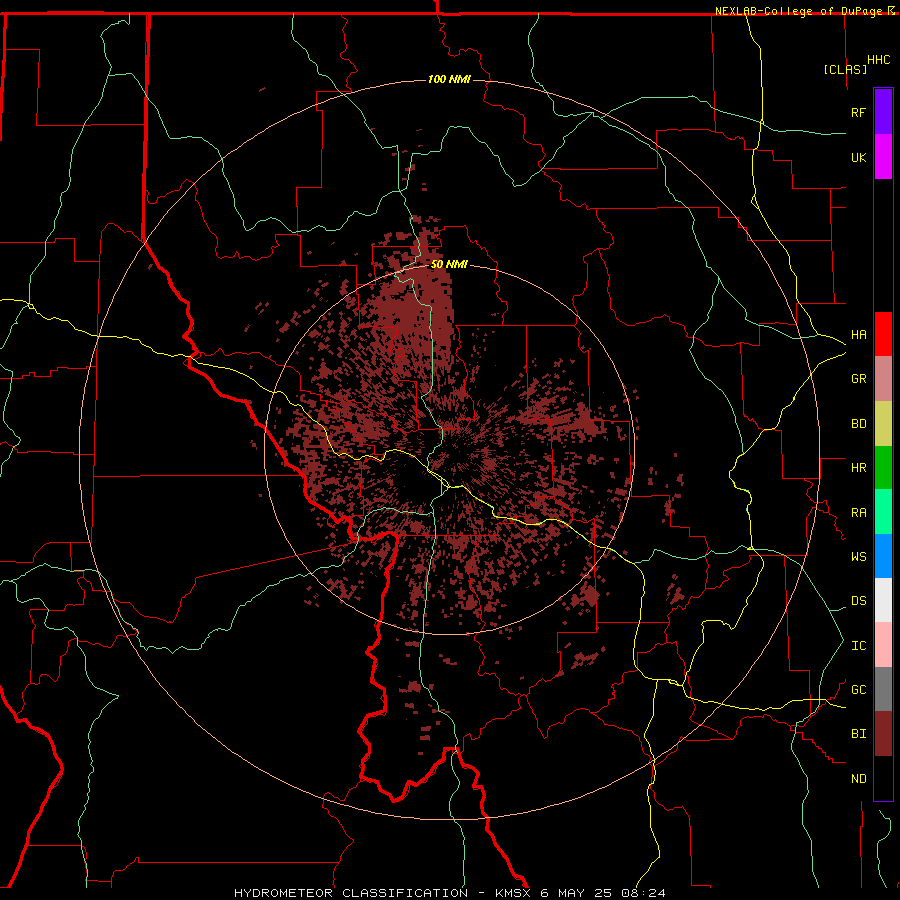This screenshot has width=900, height=900.
Task: Click the 50 NMI range ring label
Action: pos(449,265)
